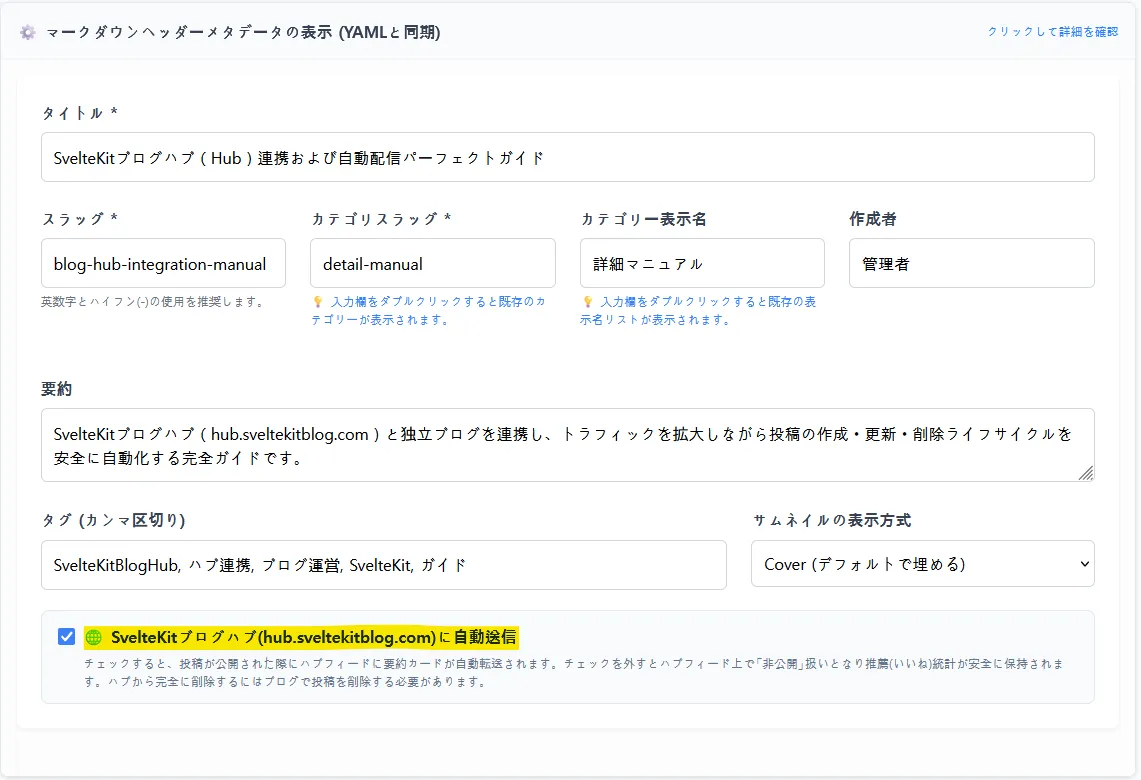
Task: Open the サムネイルの表示方式 dropdown
Action: [x=923, y=564]
